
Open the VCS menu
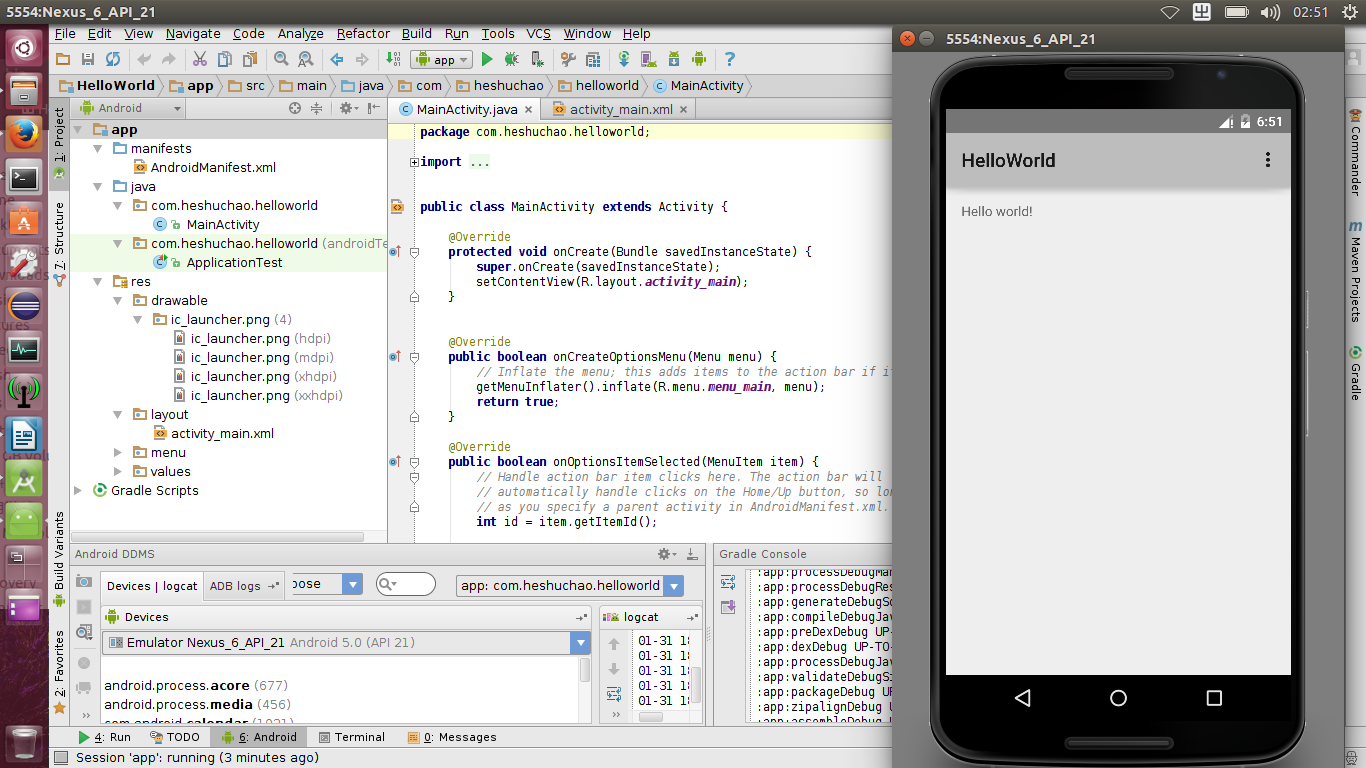538,33
